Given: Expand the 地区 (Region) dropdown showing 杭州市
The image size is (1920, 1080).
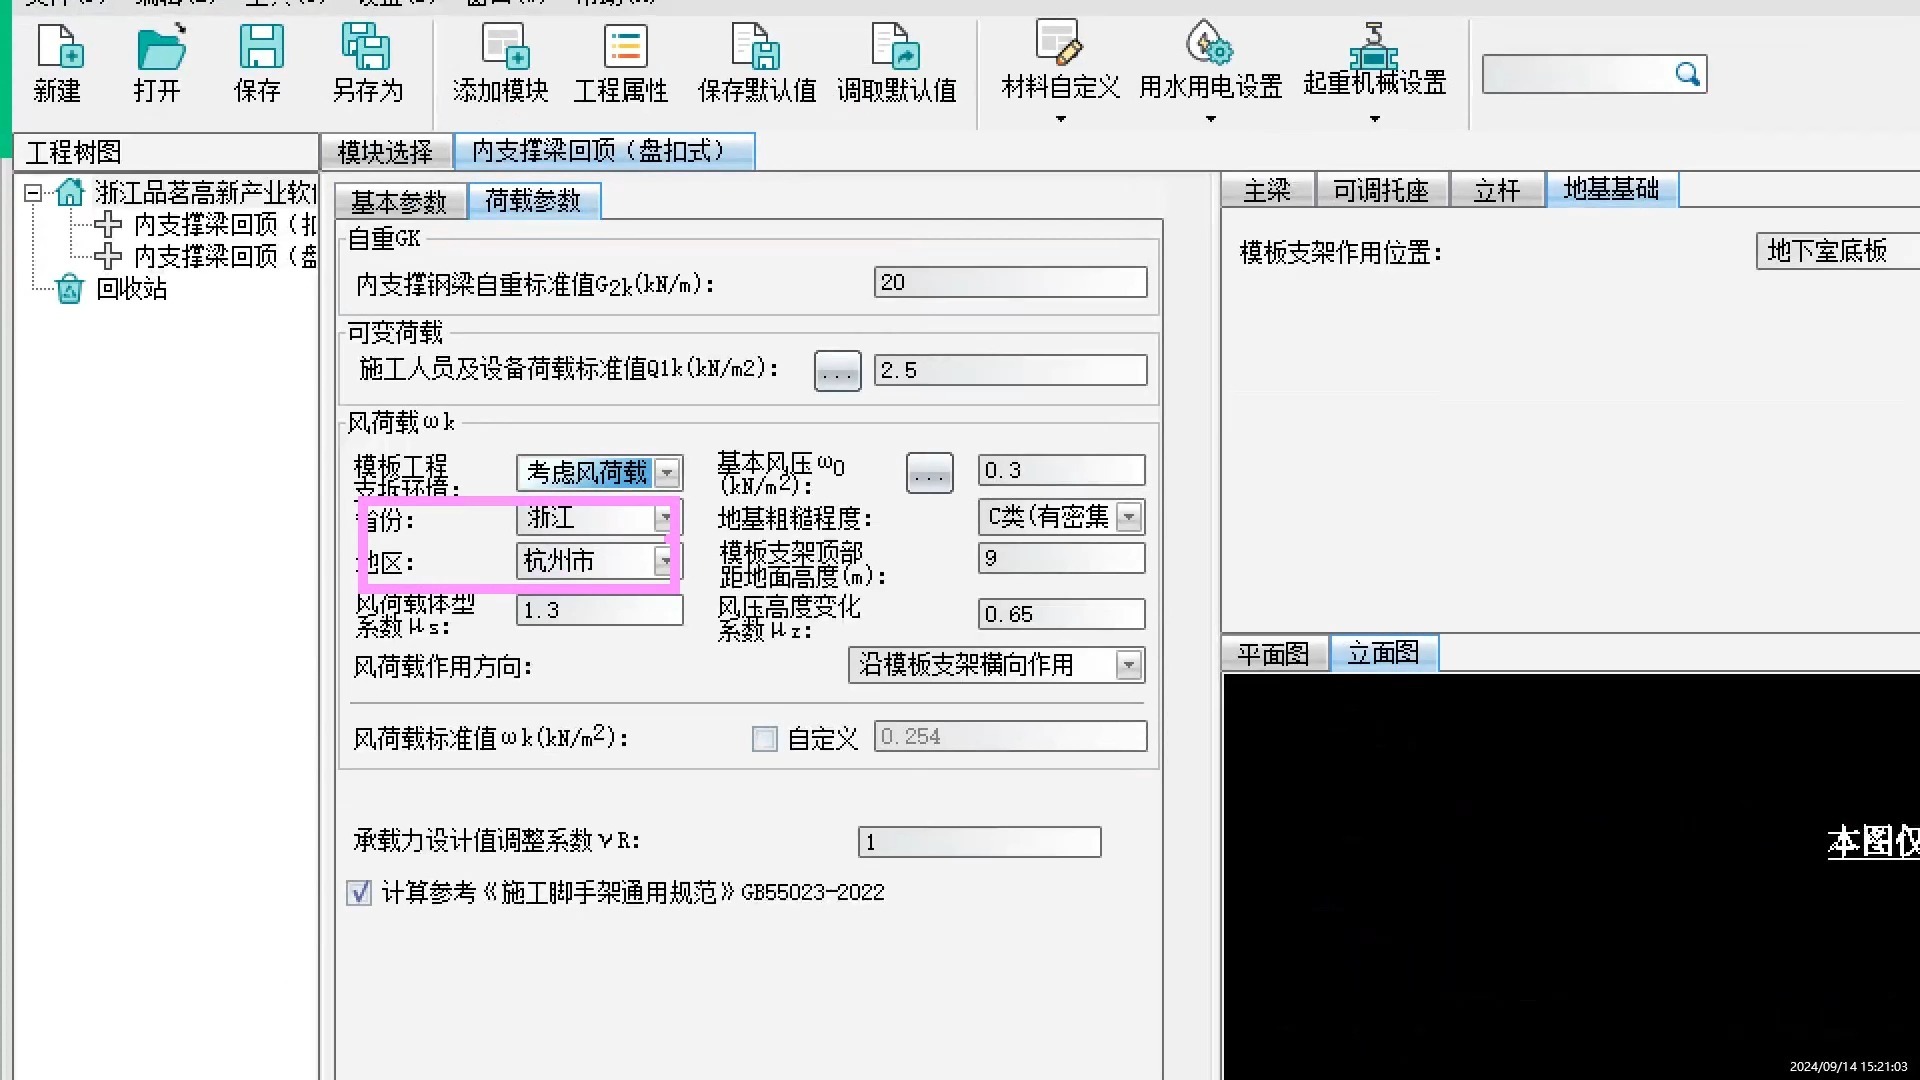Looking at the screenshot, I should coord(664,561).
